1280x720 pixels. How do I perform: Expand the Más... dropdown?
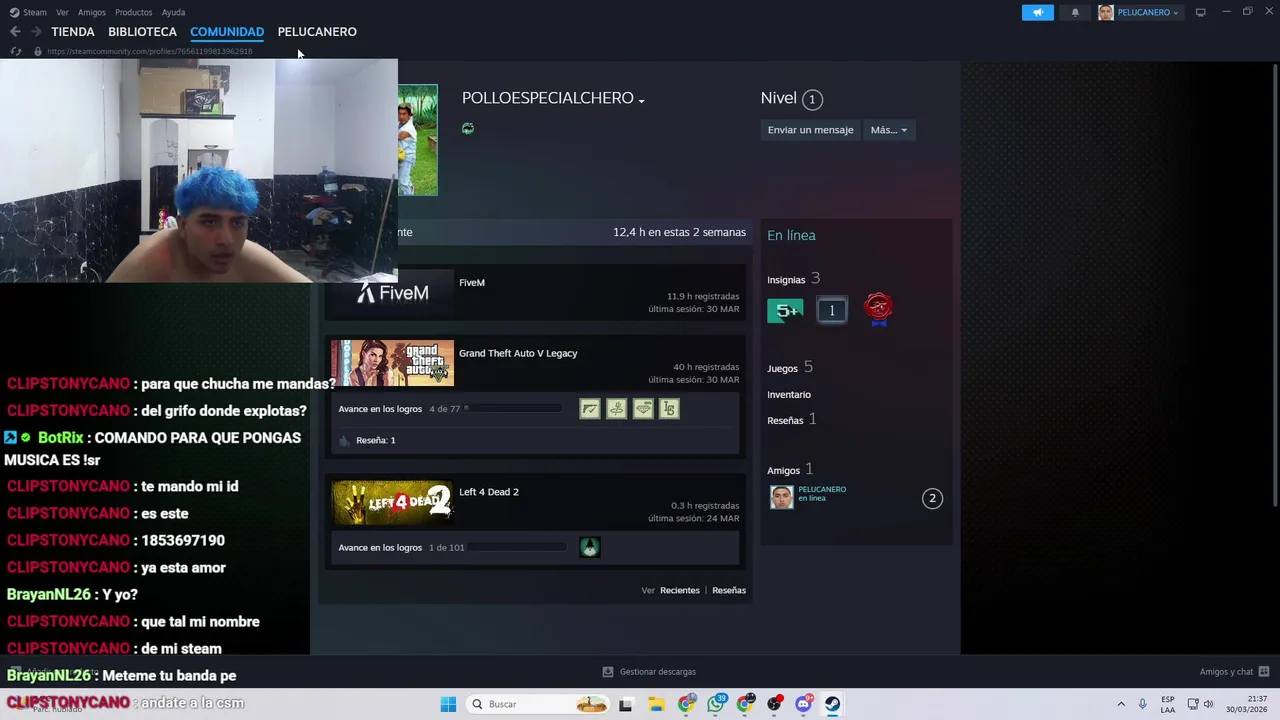[888, 130]
